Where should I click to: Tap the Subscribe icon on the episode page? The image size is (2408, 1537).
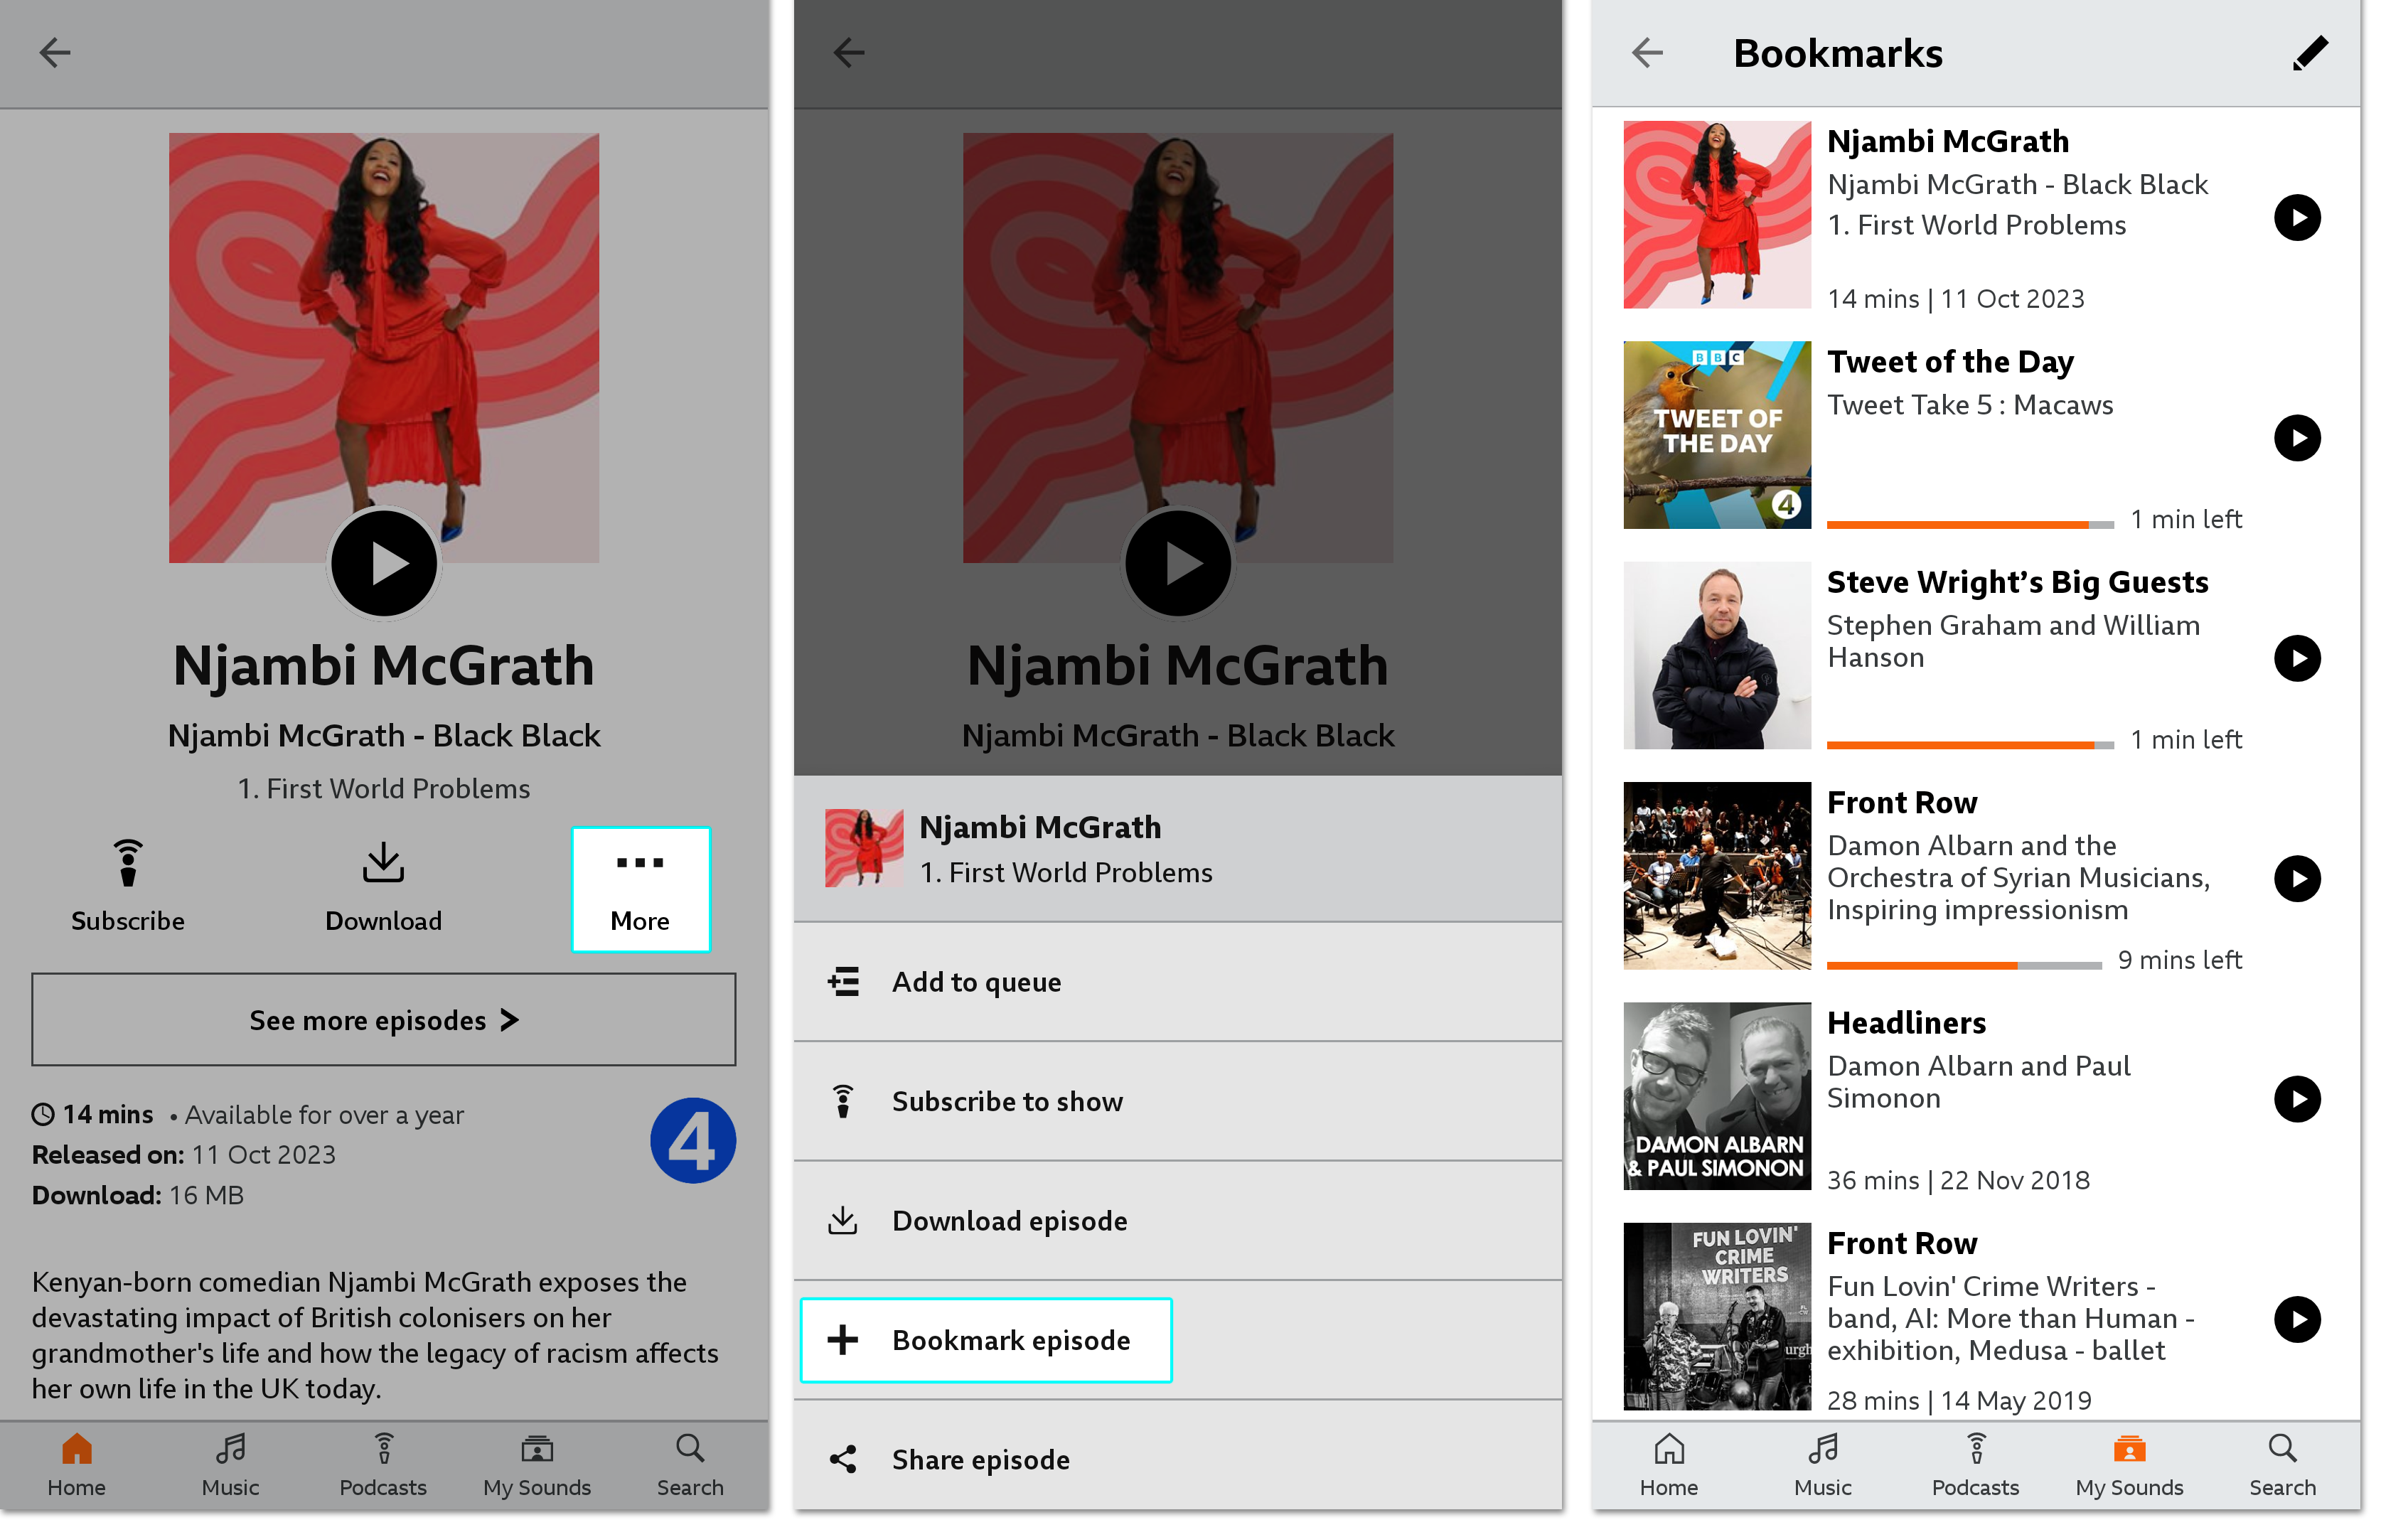(127, 864)
